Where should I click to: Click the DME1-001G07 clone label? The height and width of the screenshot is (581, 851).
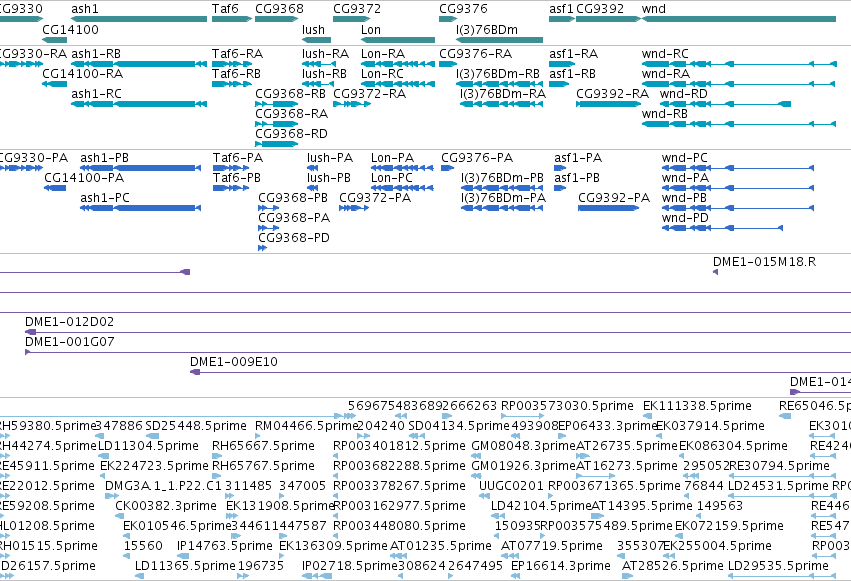69,343
